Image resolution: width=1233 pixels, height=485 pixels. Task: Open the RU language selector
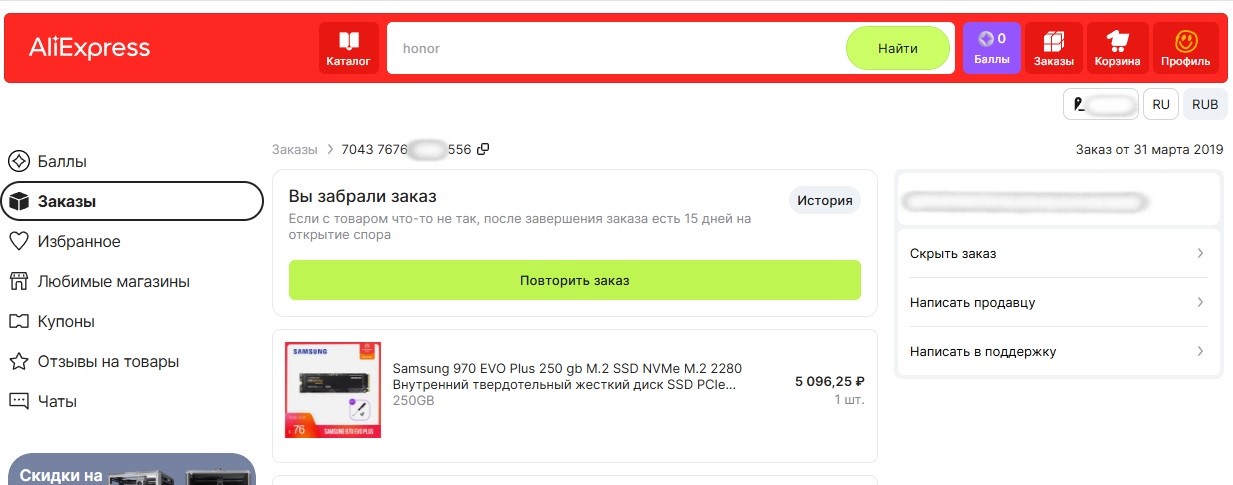click(1160, 104)
